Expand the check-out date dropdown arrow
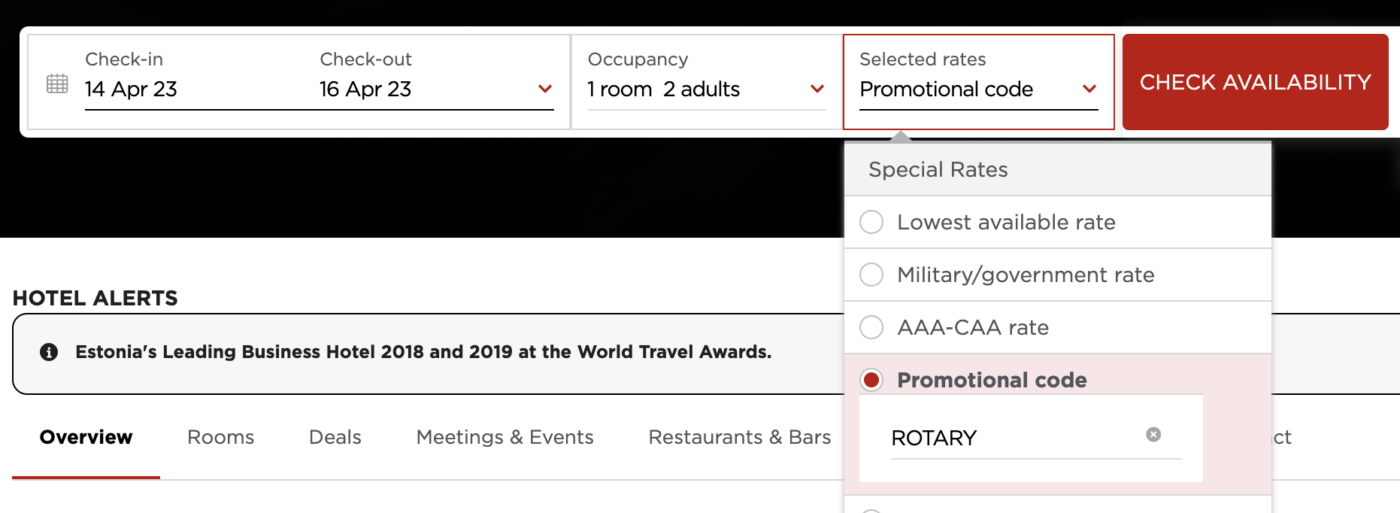The image size is (1400, 513). pyautogui.click(x=545, y=89)
